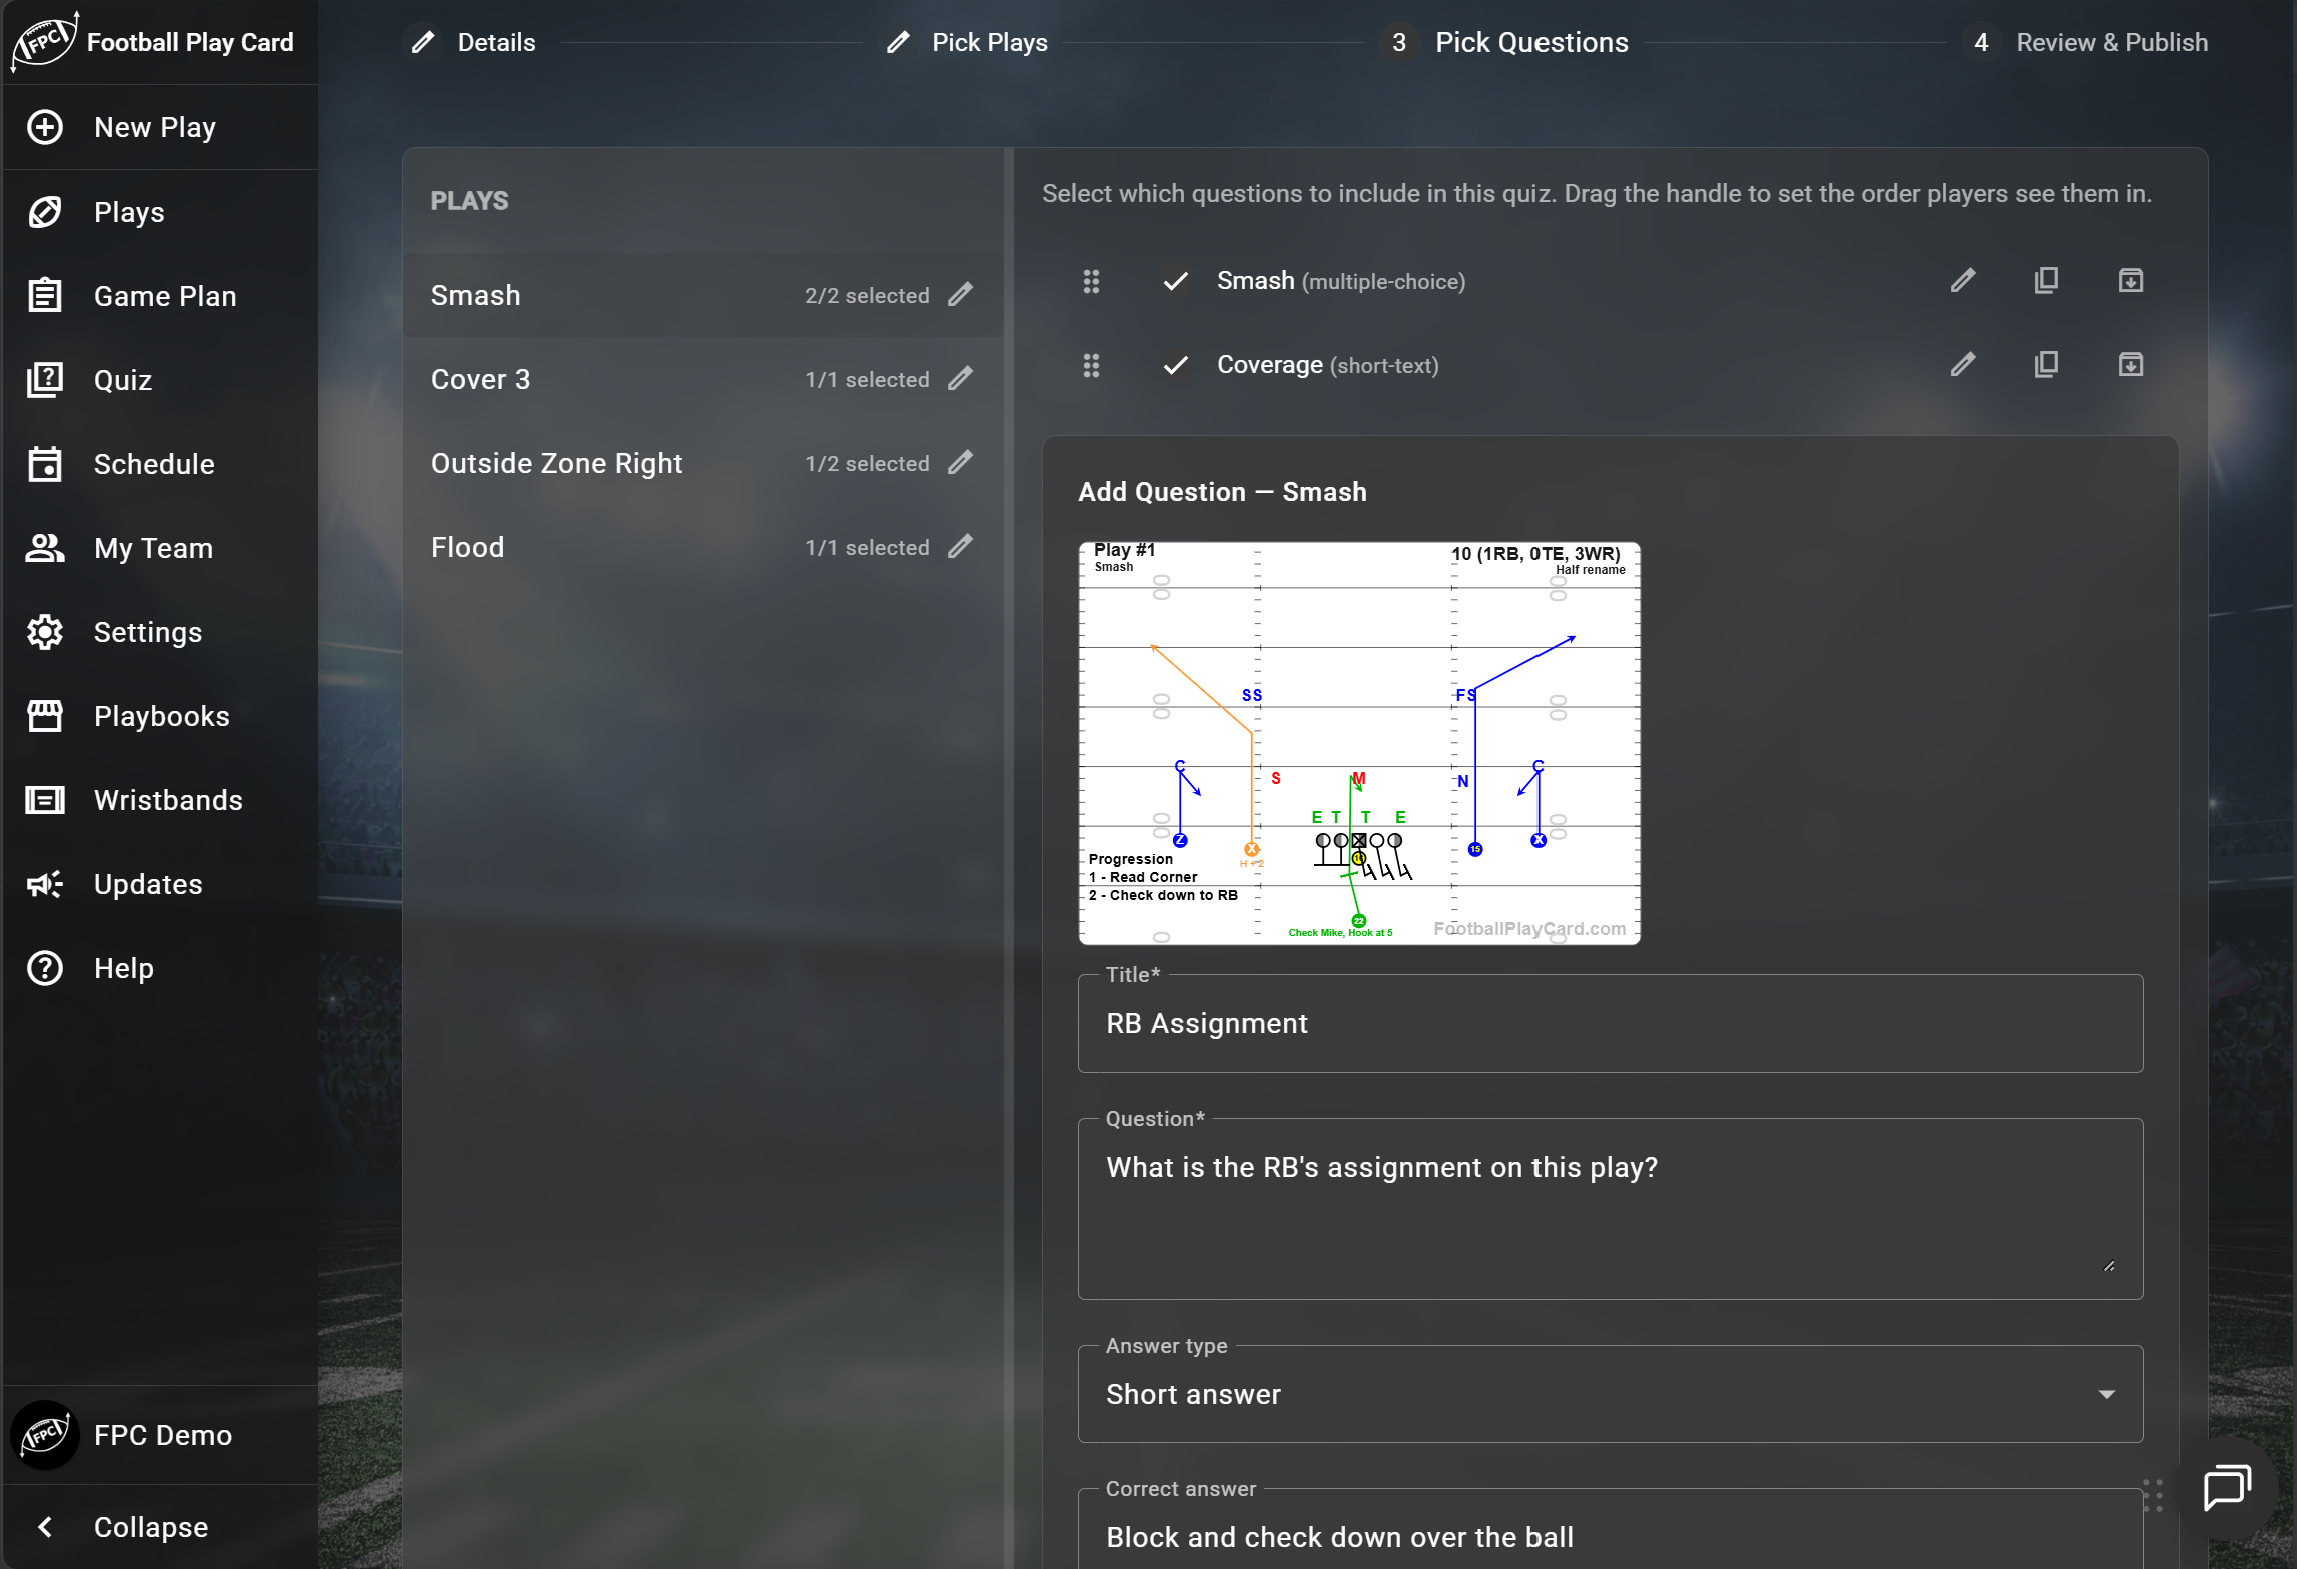Open the chat bubble icon

[2227, 1488]
